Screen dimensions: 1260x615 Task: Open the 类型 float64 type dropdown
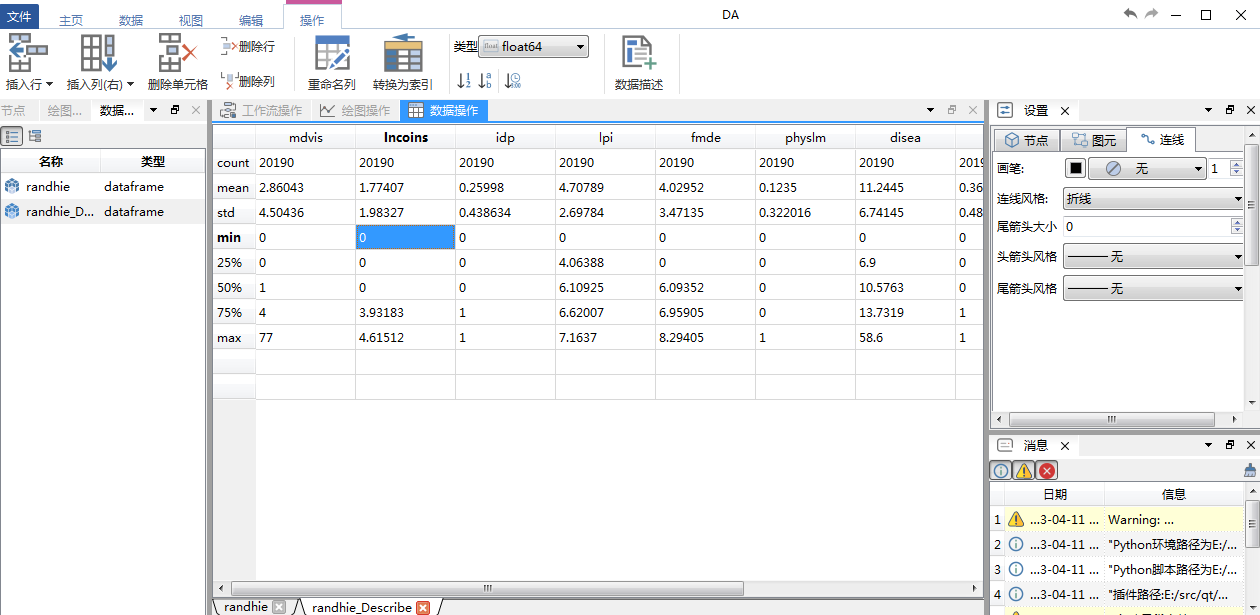pyautogui.click(x=534, y=47)
